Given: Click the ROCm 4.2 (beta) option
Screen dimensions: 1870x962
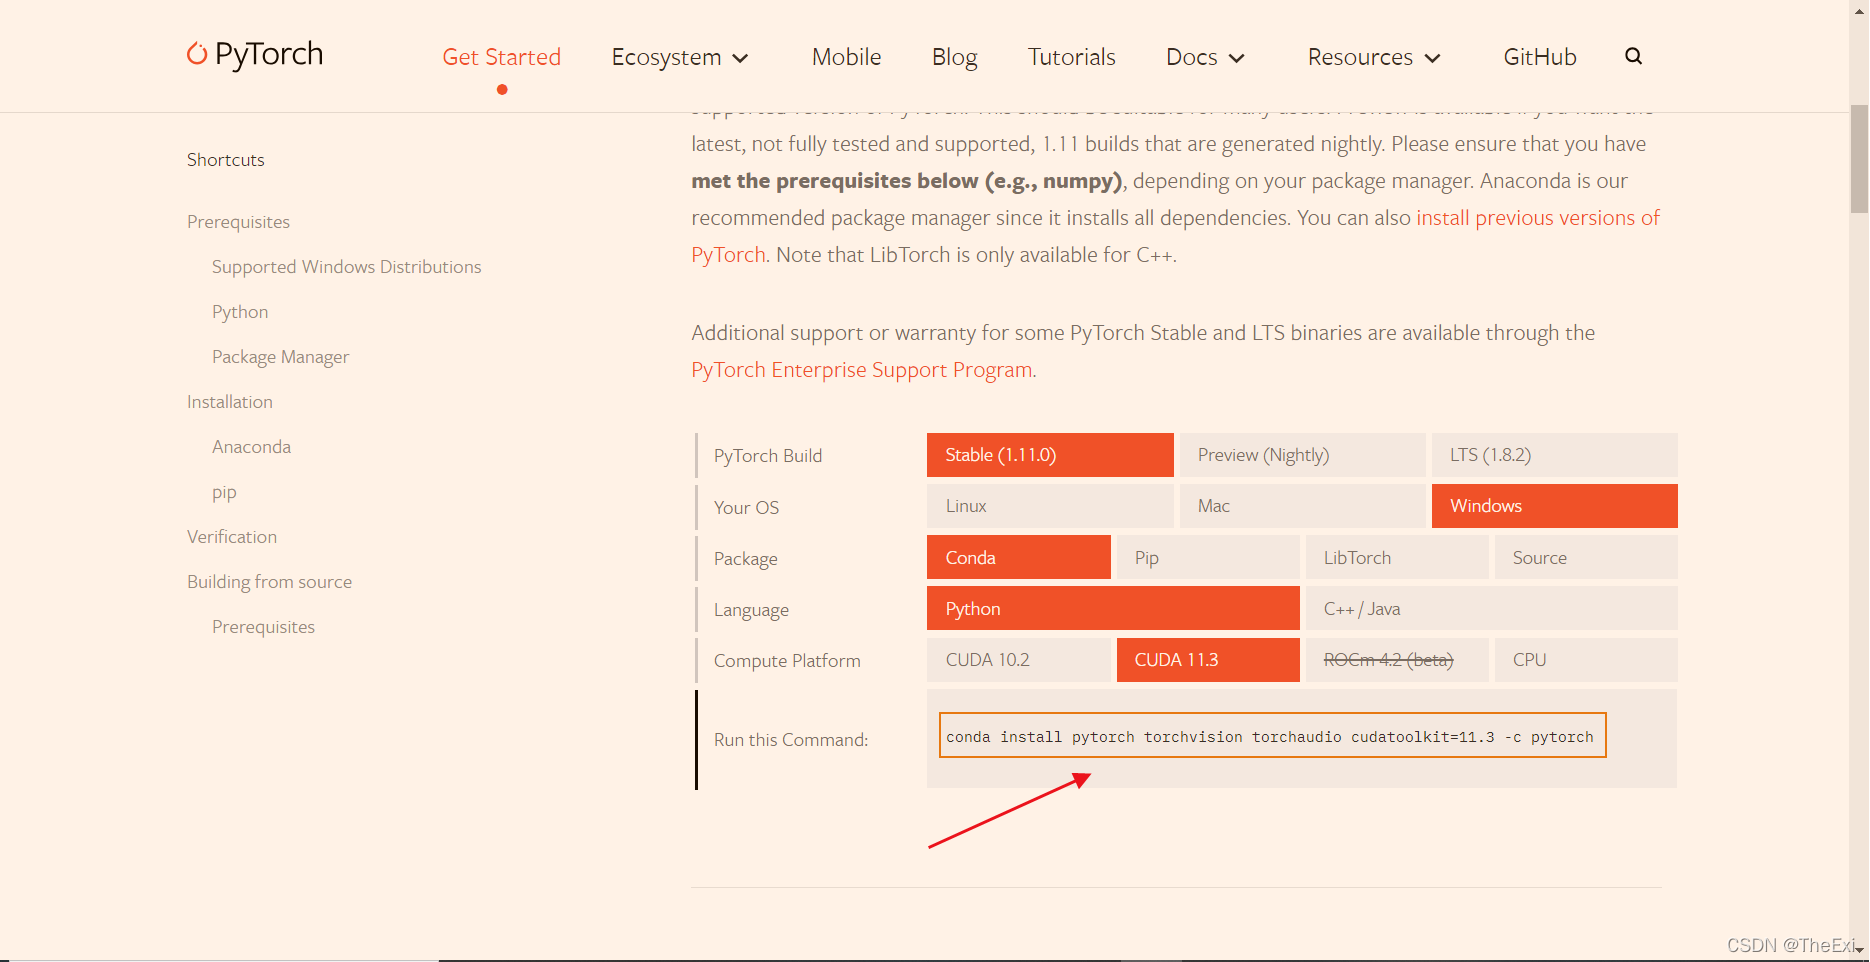Looking at the screenshot, I should coord(1396,660).
